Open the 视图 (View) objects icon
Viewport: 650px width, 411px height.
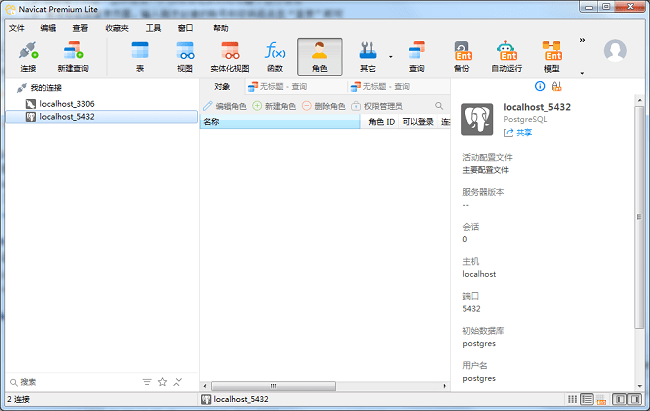[185, 56]
